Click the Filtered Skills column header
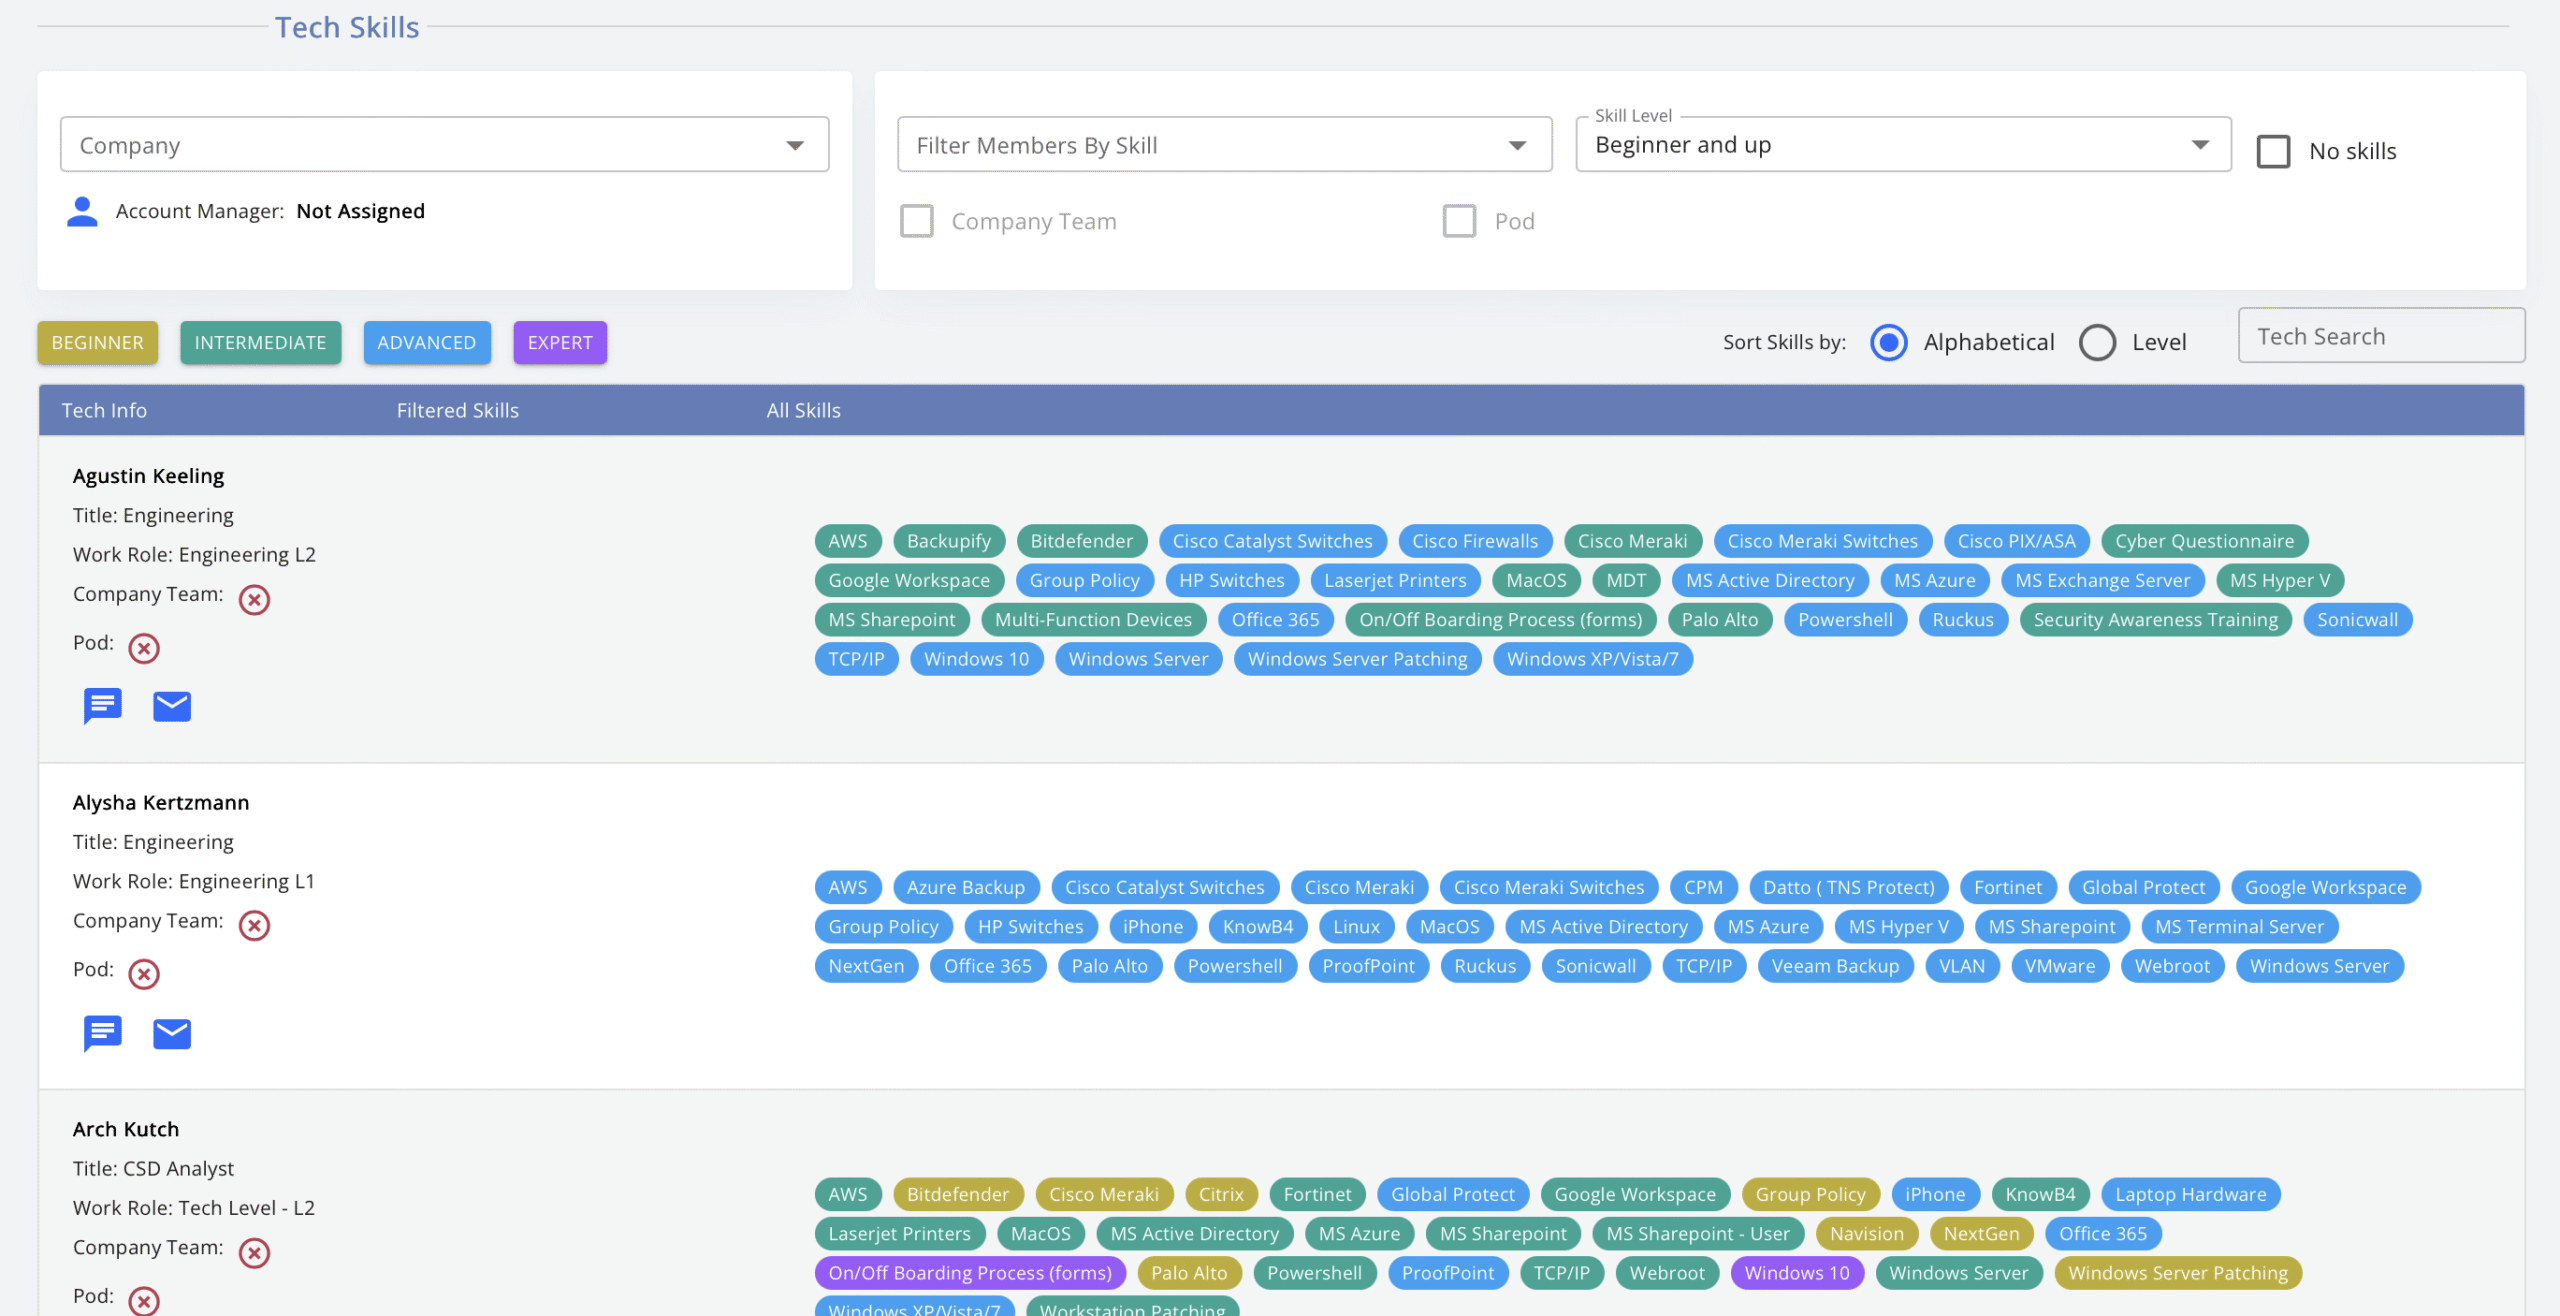The height and width of the screenshot is (1316, 2560). pyautogui.click(x=457, y=410)
